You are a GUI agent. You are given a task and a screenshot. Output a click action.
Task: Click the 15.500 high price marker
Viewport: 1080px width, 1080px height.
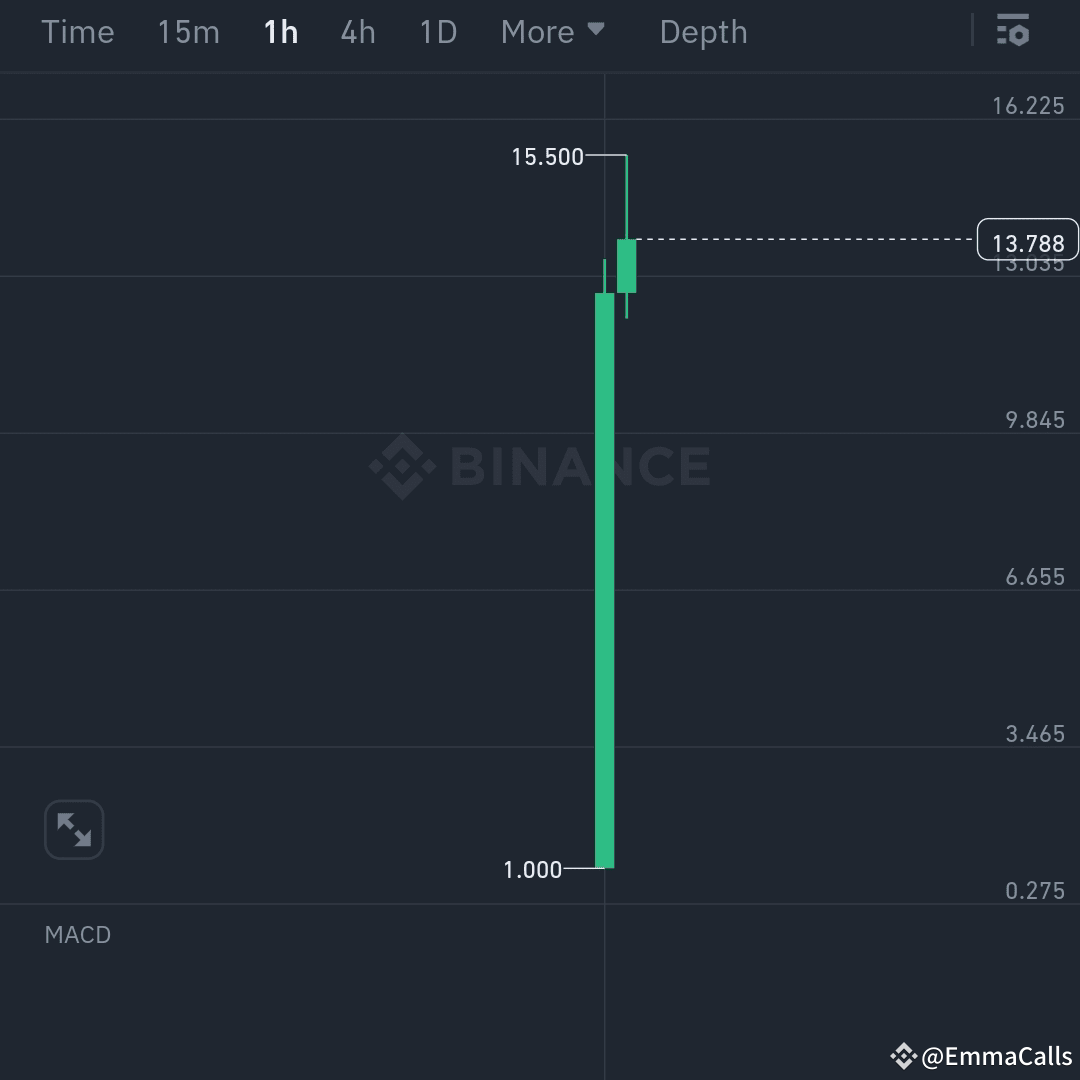[x=547, y=156]
